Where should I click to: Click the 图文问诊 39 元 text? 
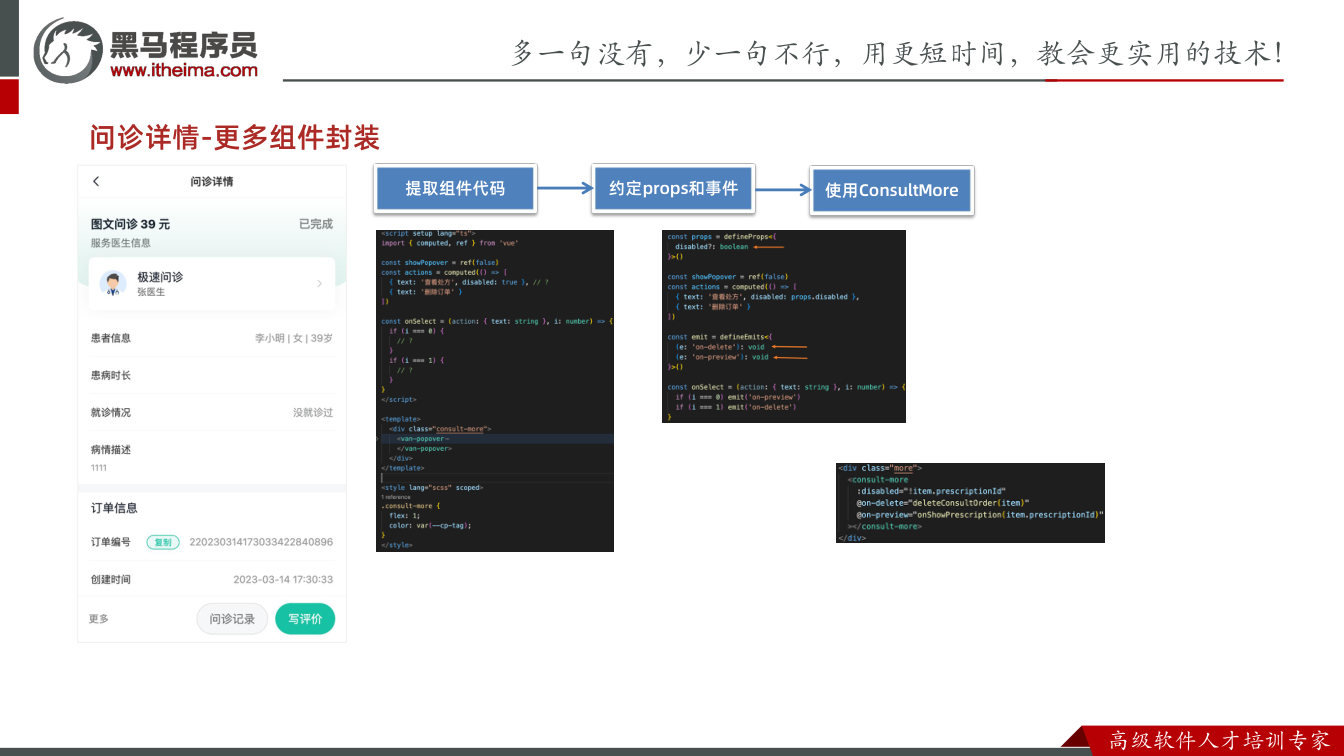pyautogui.click(x=130, y=224)
